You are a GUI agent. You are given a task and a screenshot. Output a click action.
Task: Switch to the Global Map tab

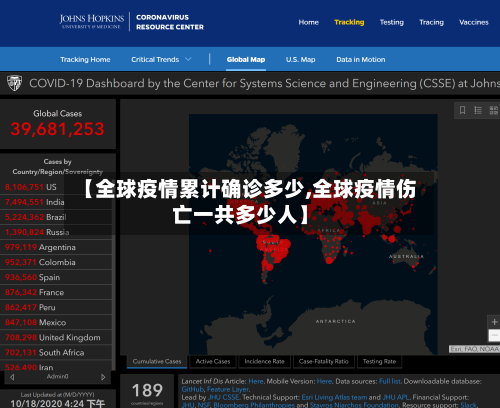[x=246, y=59]
